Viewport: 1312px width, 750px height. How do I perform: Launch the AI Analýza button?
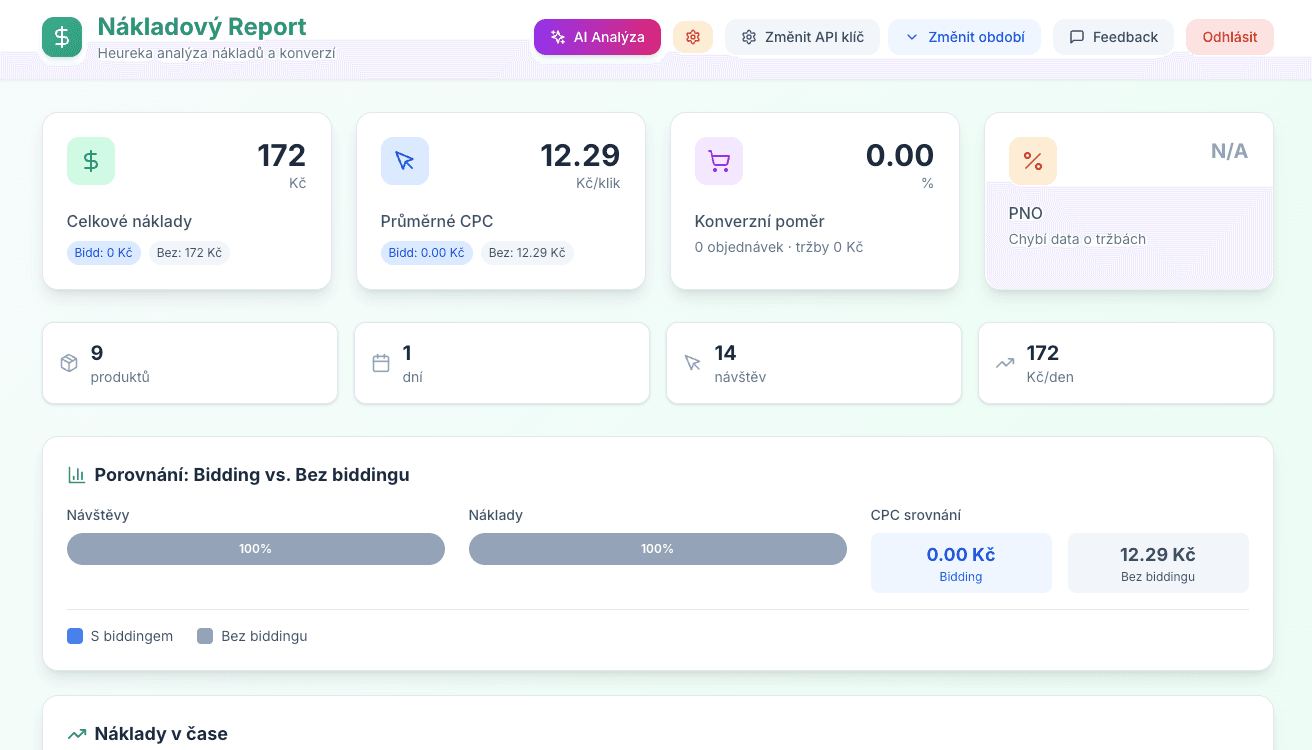pos(597,37)
